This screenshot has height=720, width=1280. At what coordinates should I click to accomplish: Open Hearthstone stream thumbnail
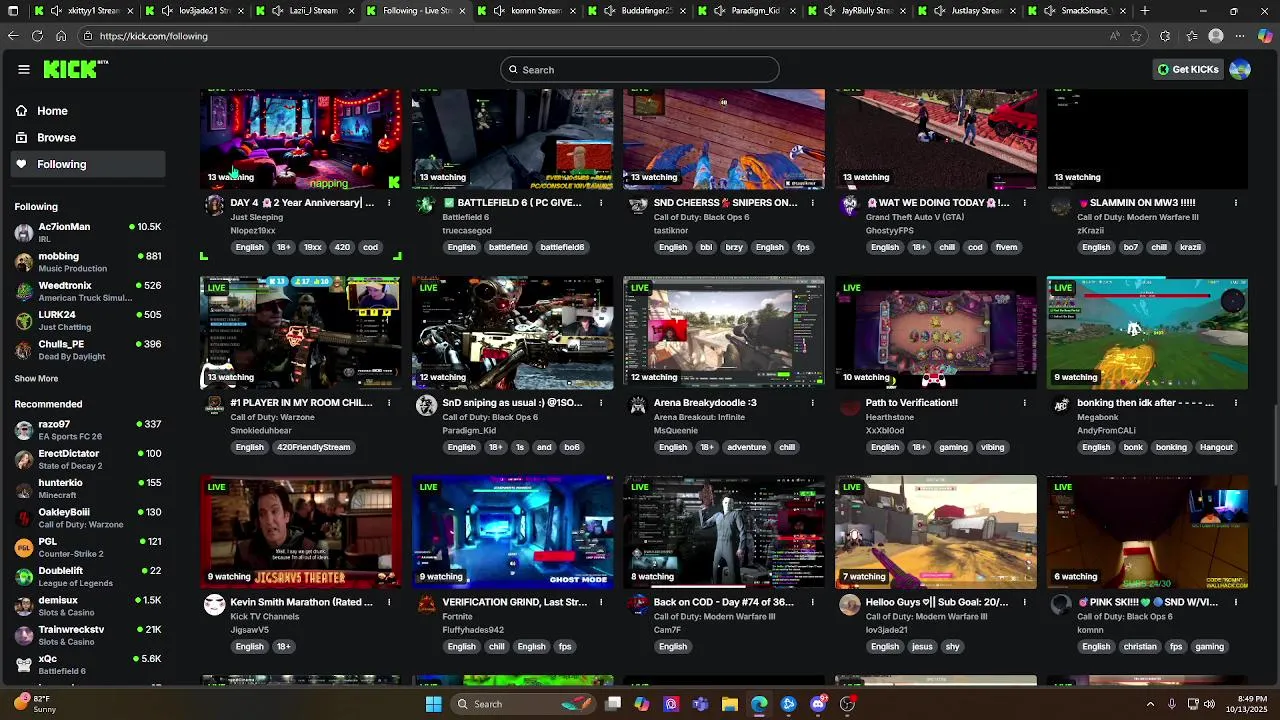click(x=936, y=333)
